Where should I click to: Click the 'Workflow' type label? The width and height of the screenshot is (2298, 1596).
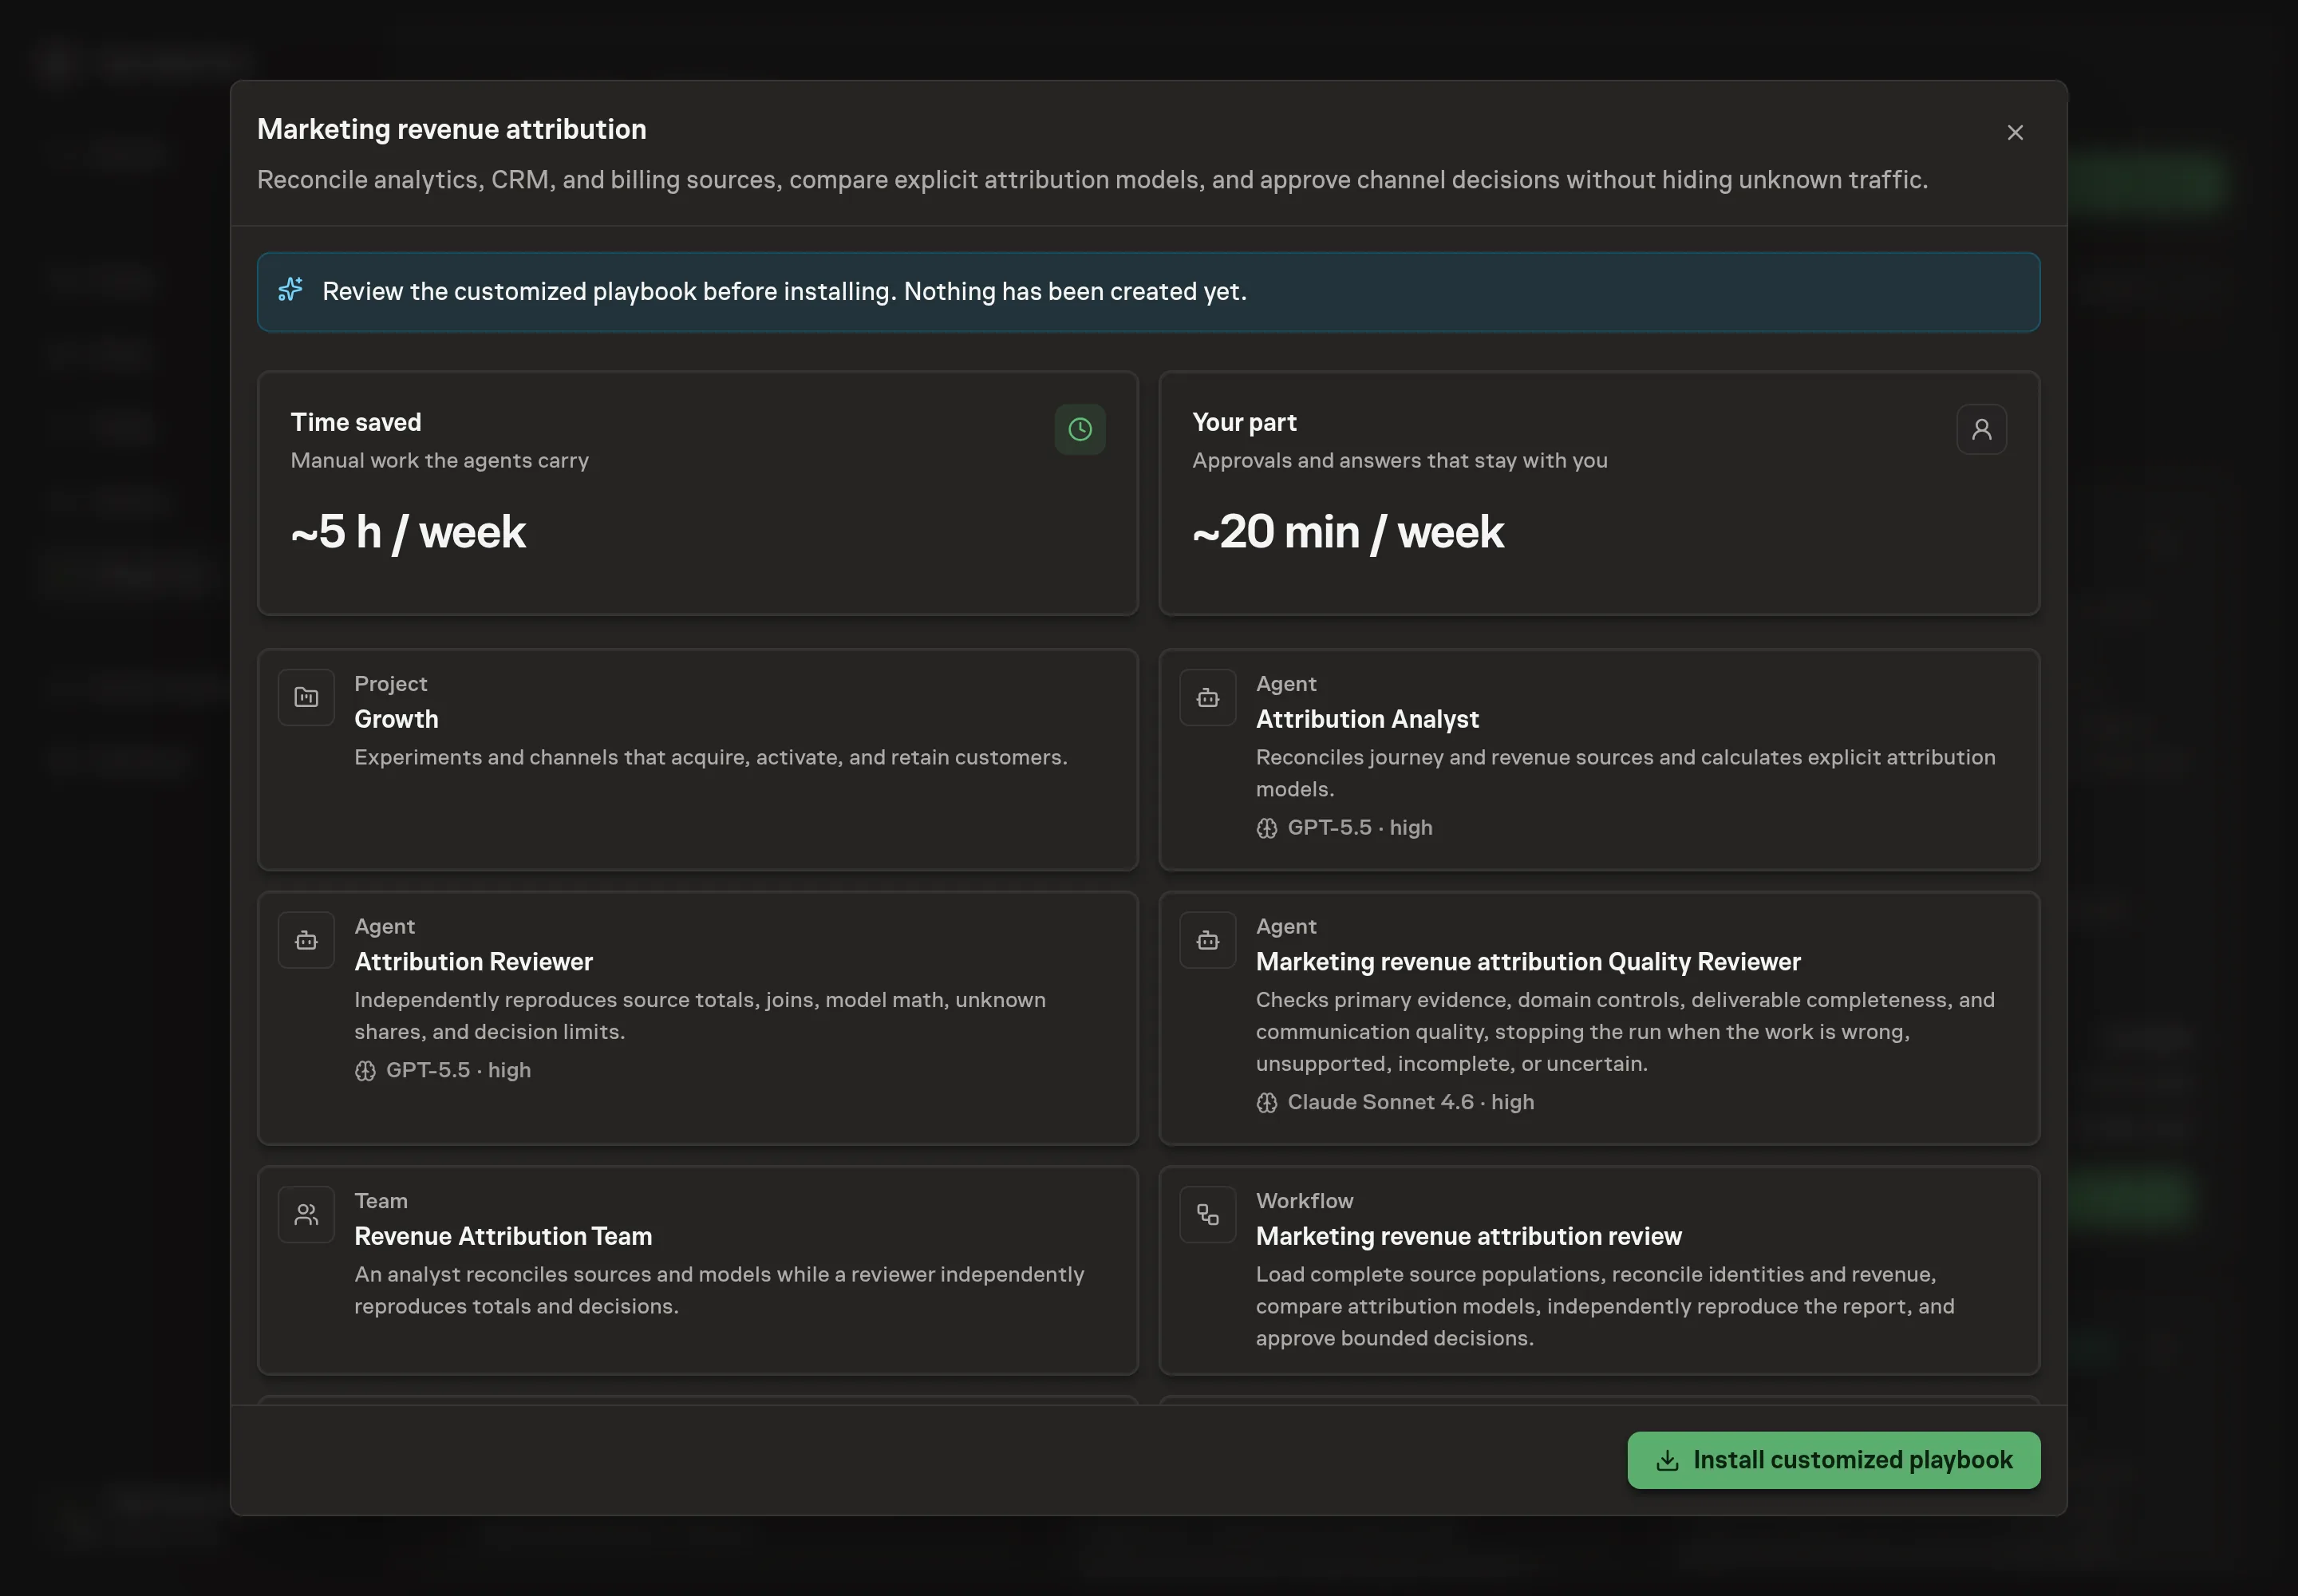(x=1304, y=1200)
